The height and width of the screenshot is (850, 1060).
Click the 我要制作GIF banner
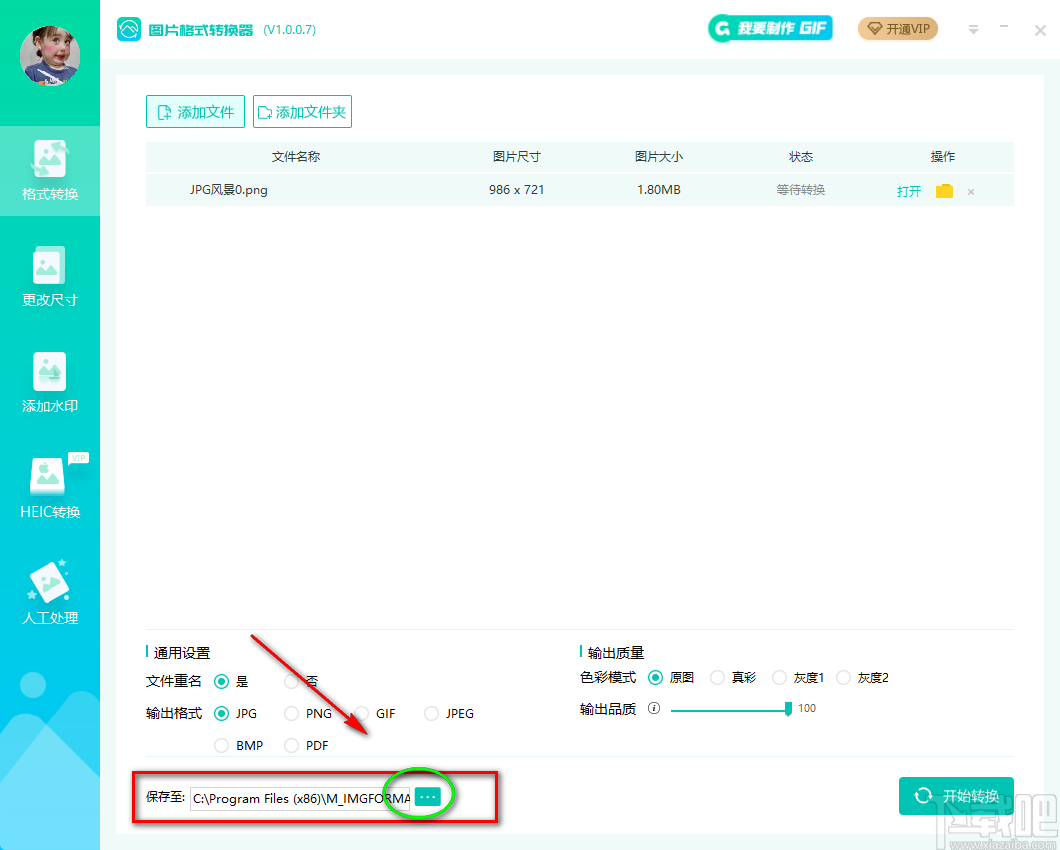pos(770,28)
